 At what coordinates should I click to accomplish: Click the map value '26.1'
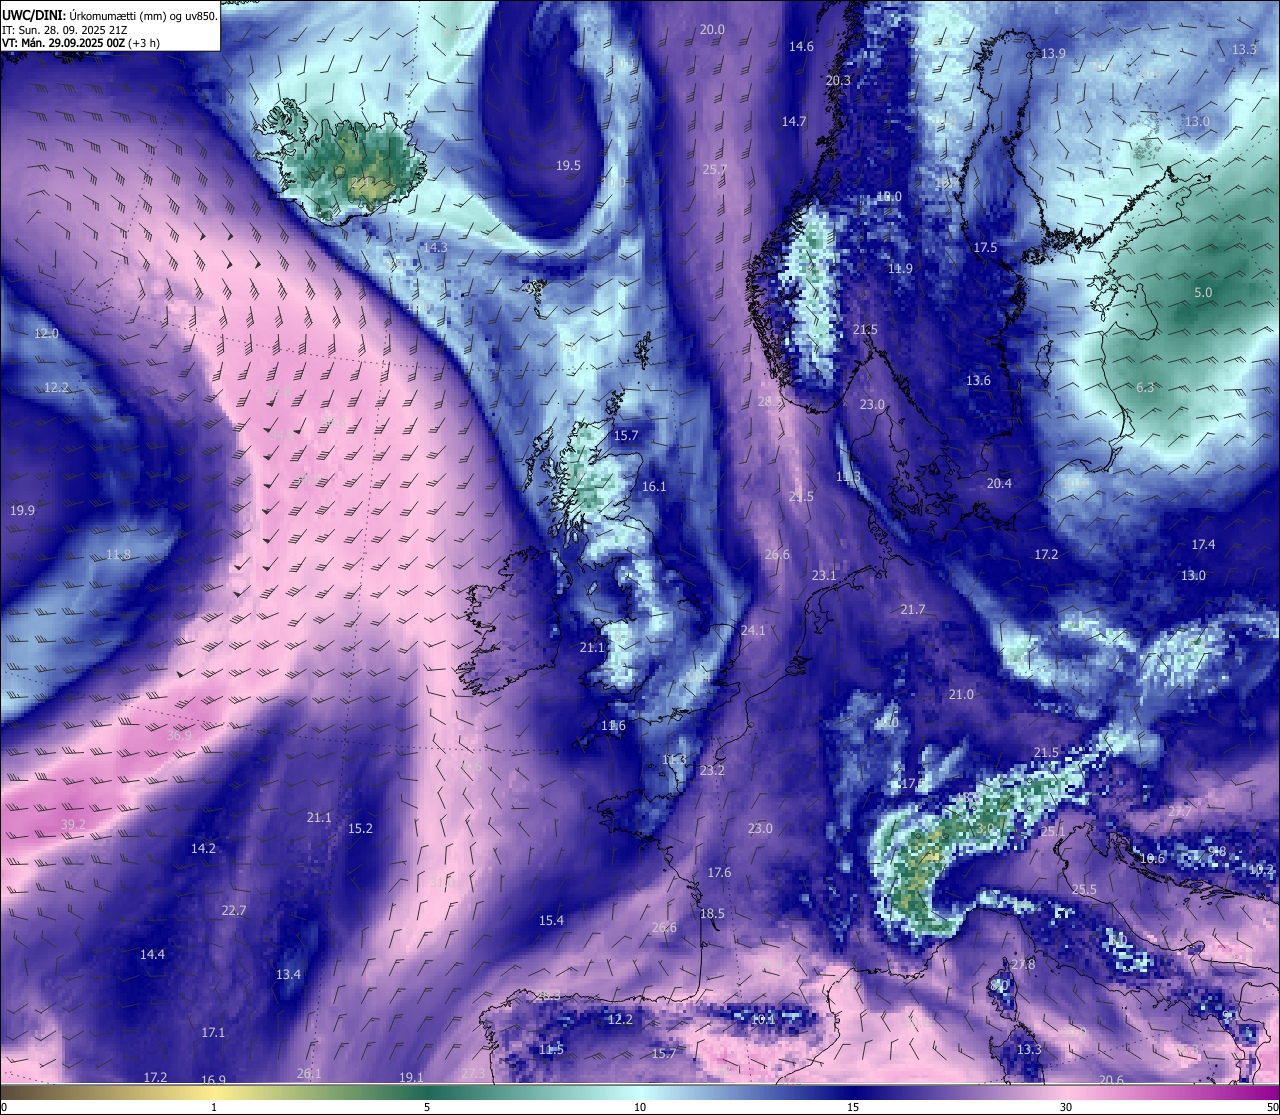point(309,1074)
